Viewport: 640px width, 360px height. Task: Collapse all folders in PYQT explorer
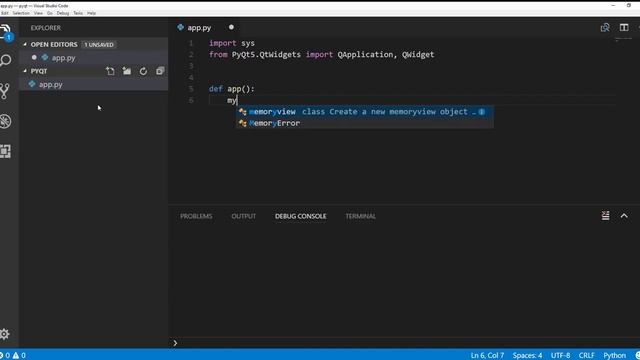(x=160, y=71)
